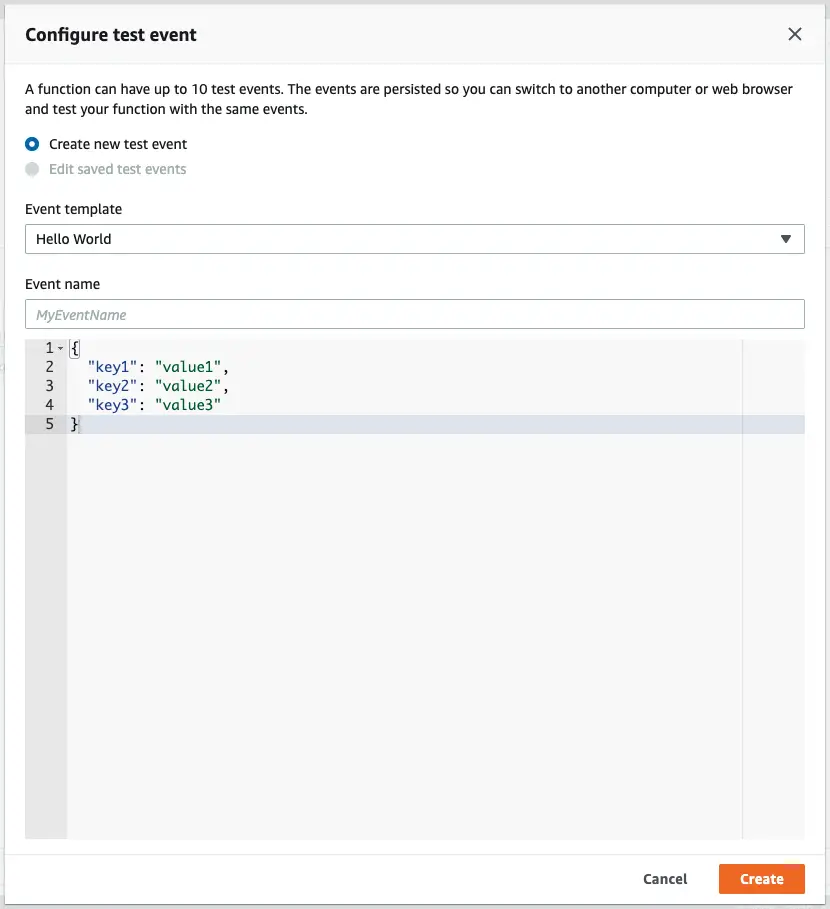Close the Configure test event dialog
Screen dimensions: 830x909
tap(795, 33)
